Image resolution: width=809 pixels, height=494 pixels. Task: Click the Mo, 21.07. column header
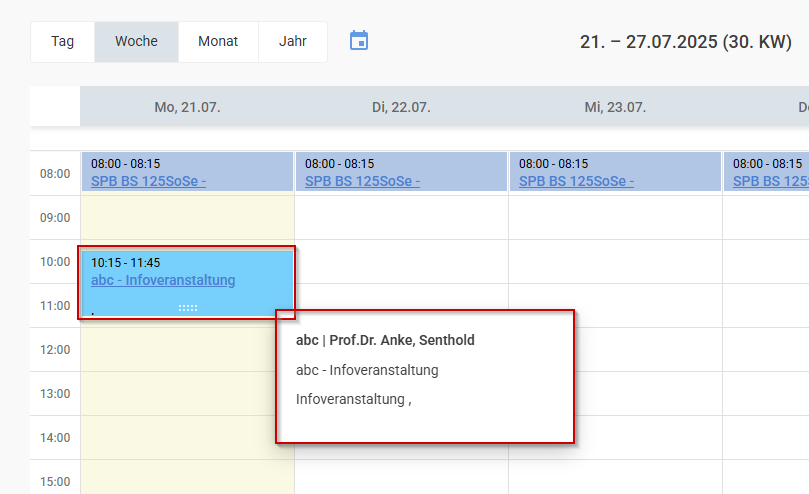[187, 107]
